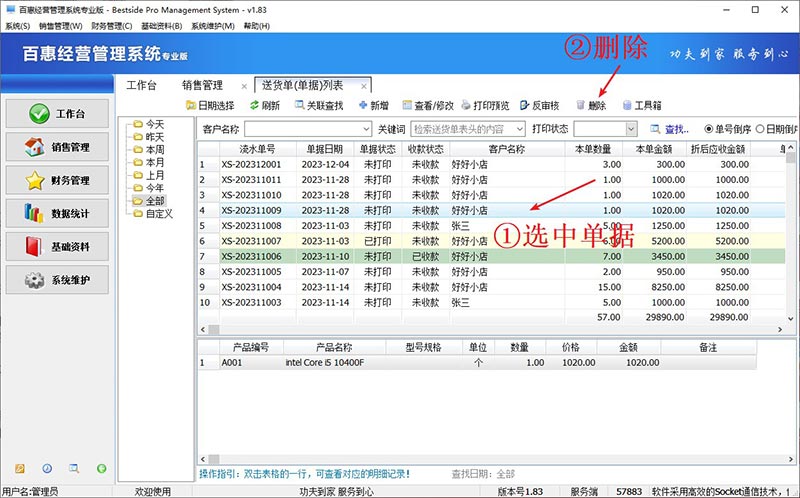This screenshot has height=498, width=800.
Task: Select the 单号倒序 radio button
Action: [708, 129]
